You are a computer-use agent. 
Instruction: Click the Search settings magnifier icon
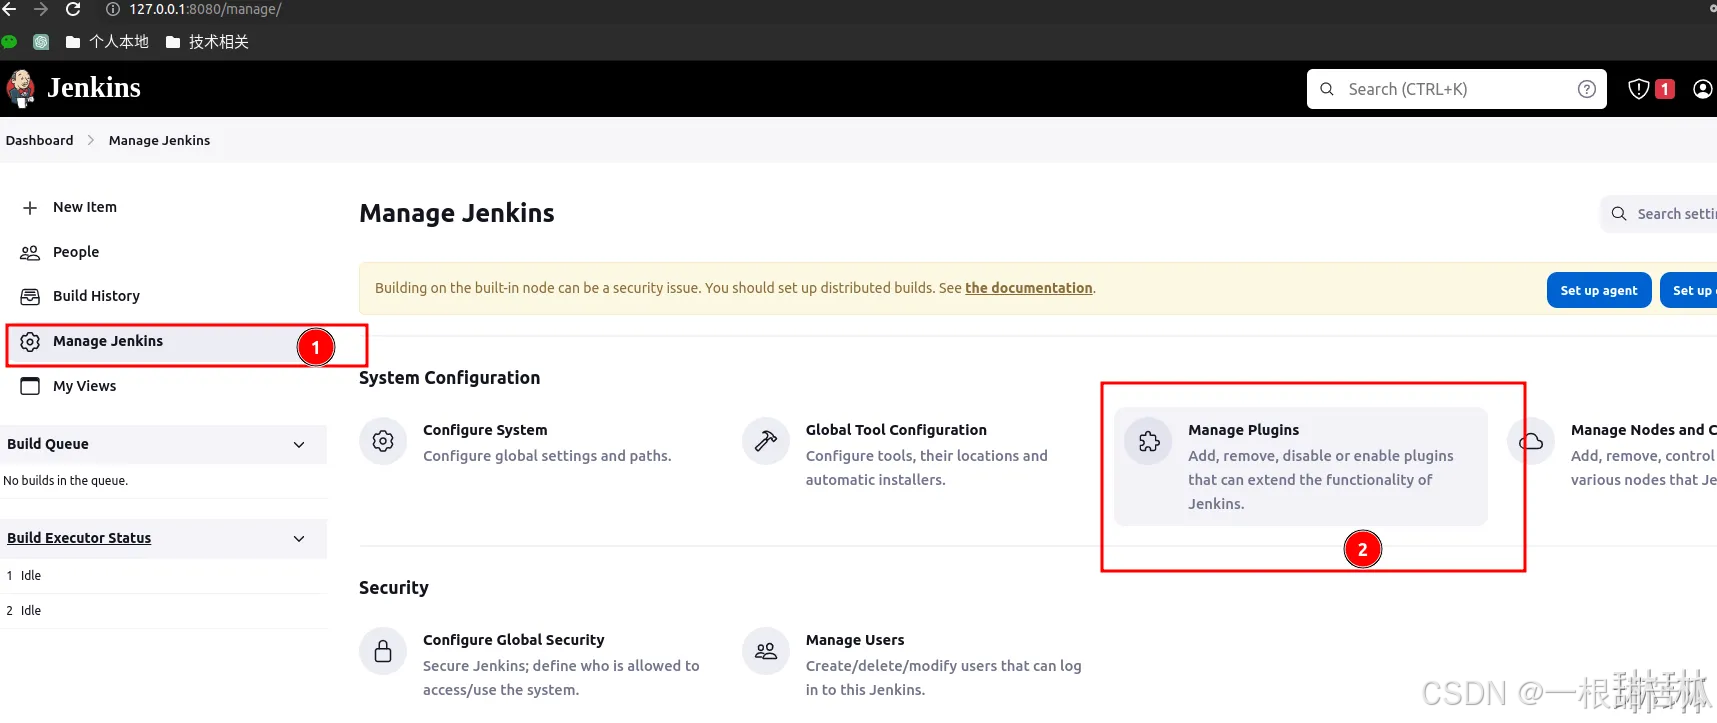pos(1619,214)
